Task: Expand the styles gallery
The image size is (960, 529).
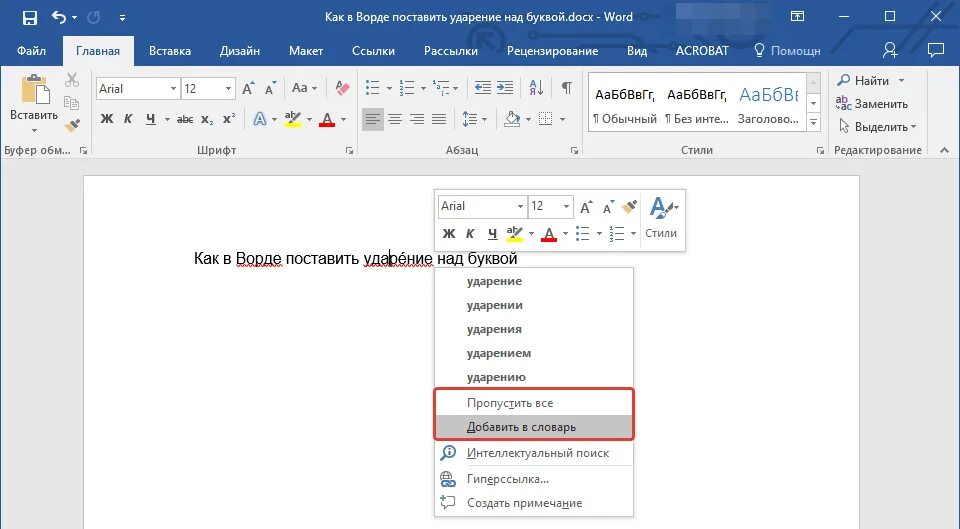Action: (813, 123)
